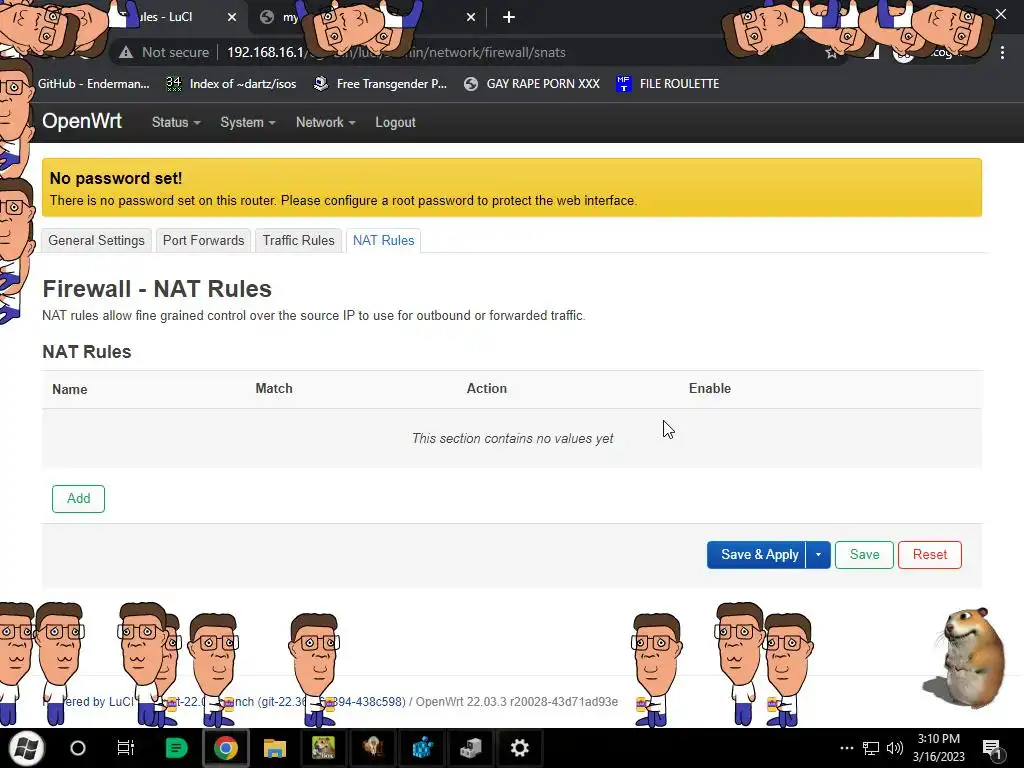This screenshot has height=768, width=1024.
Task: Click the Save & Apply button
Action: [x=756, y=554]
